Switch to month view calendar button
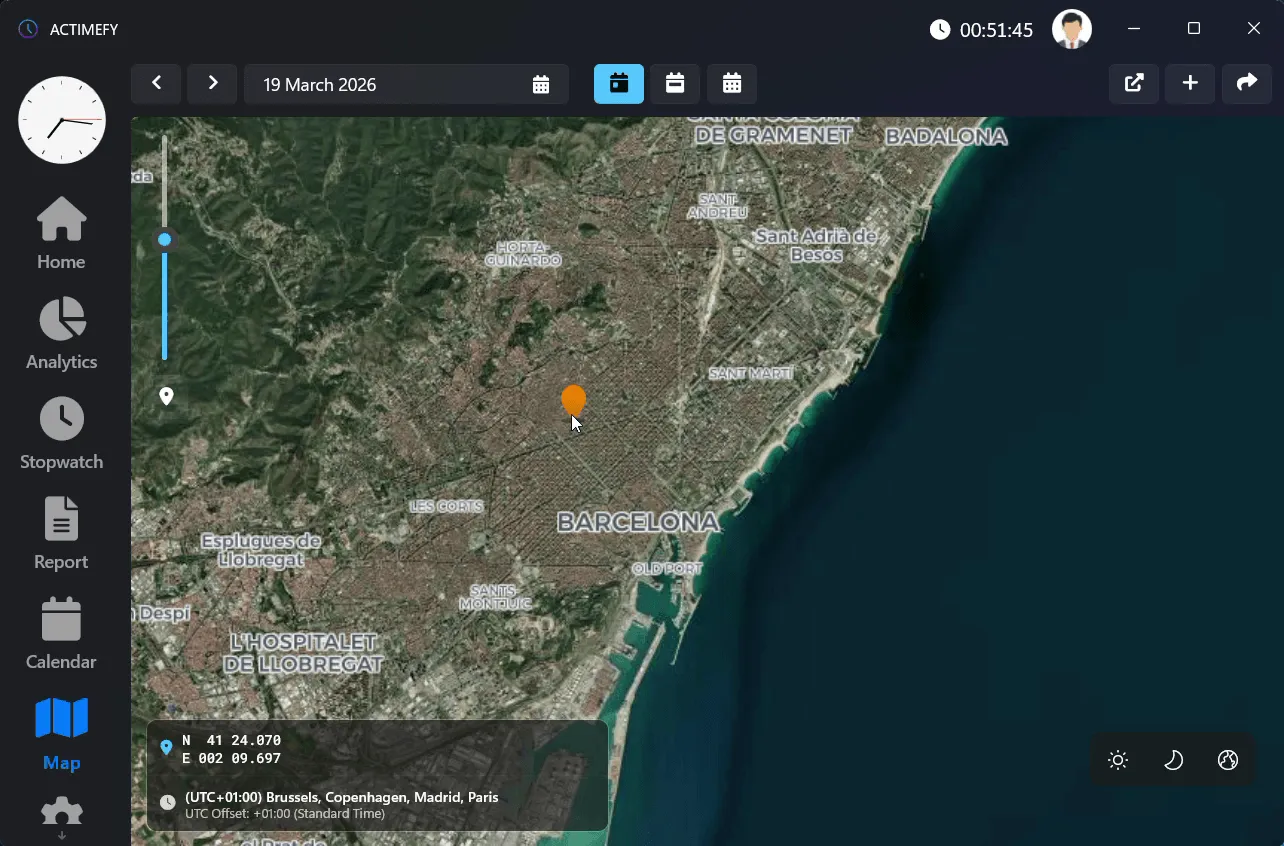The image size is (1284, 846). [732, 84]
